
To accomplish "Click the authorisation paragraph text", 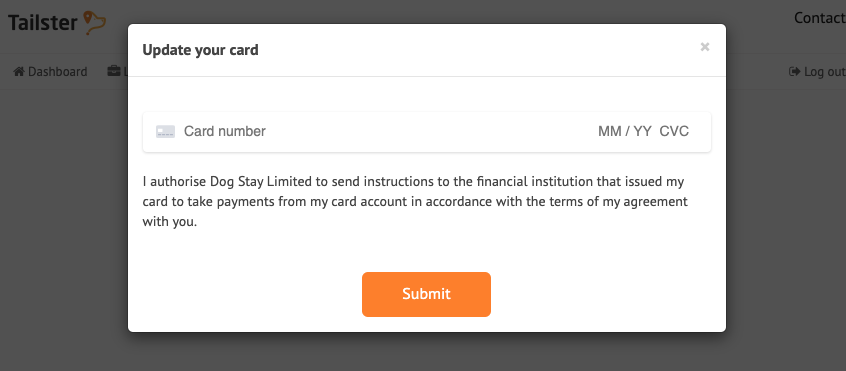I will (x=415, y=202).
